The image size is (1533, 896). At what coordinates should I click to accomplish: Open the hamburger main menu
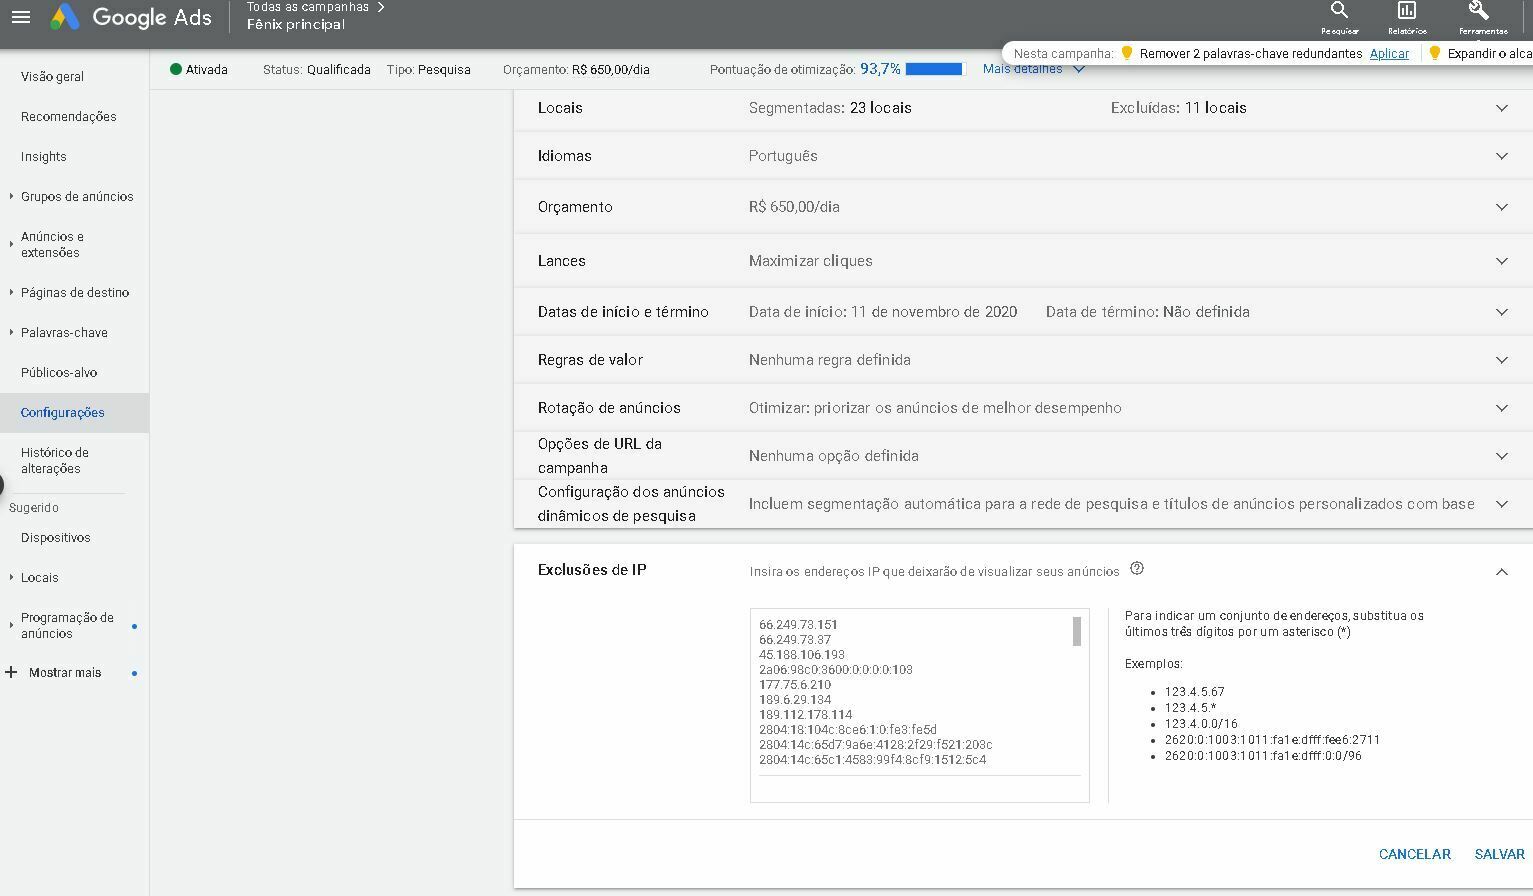[x=20, y=17]
